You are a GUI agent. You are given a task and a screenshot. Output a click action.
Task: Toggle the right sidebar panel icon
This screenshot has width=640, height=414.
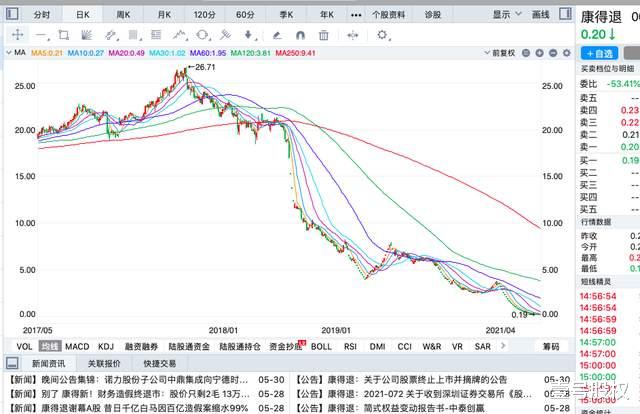pyautogui.click(x=565, y=14)
